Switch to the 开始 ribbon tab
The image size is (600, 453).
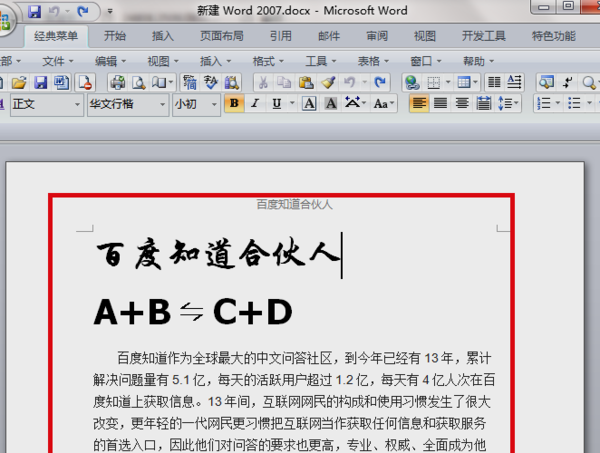click(x=115, y=36)
